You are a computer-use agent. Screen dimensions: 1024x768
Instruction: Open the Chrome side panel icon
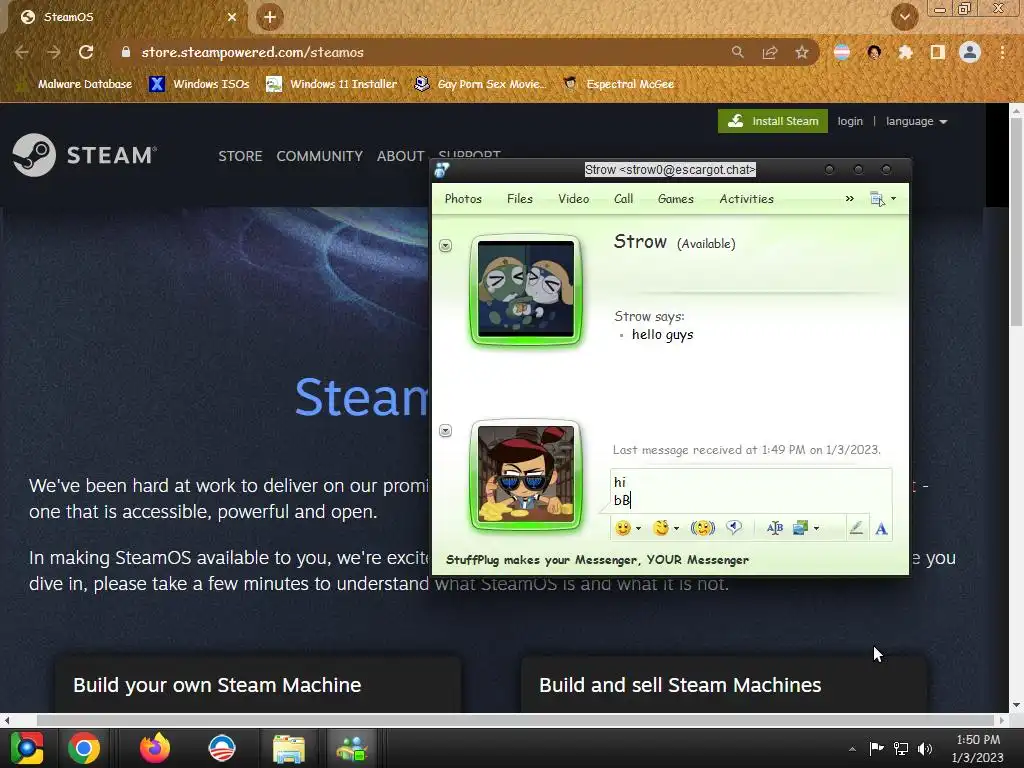pos(938,52)
